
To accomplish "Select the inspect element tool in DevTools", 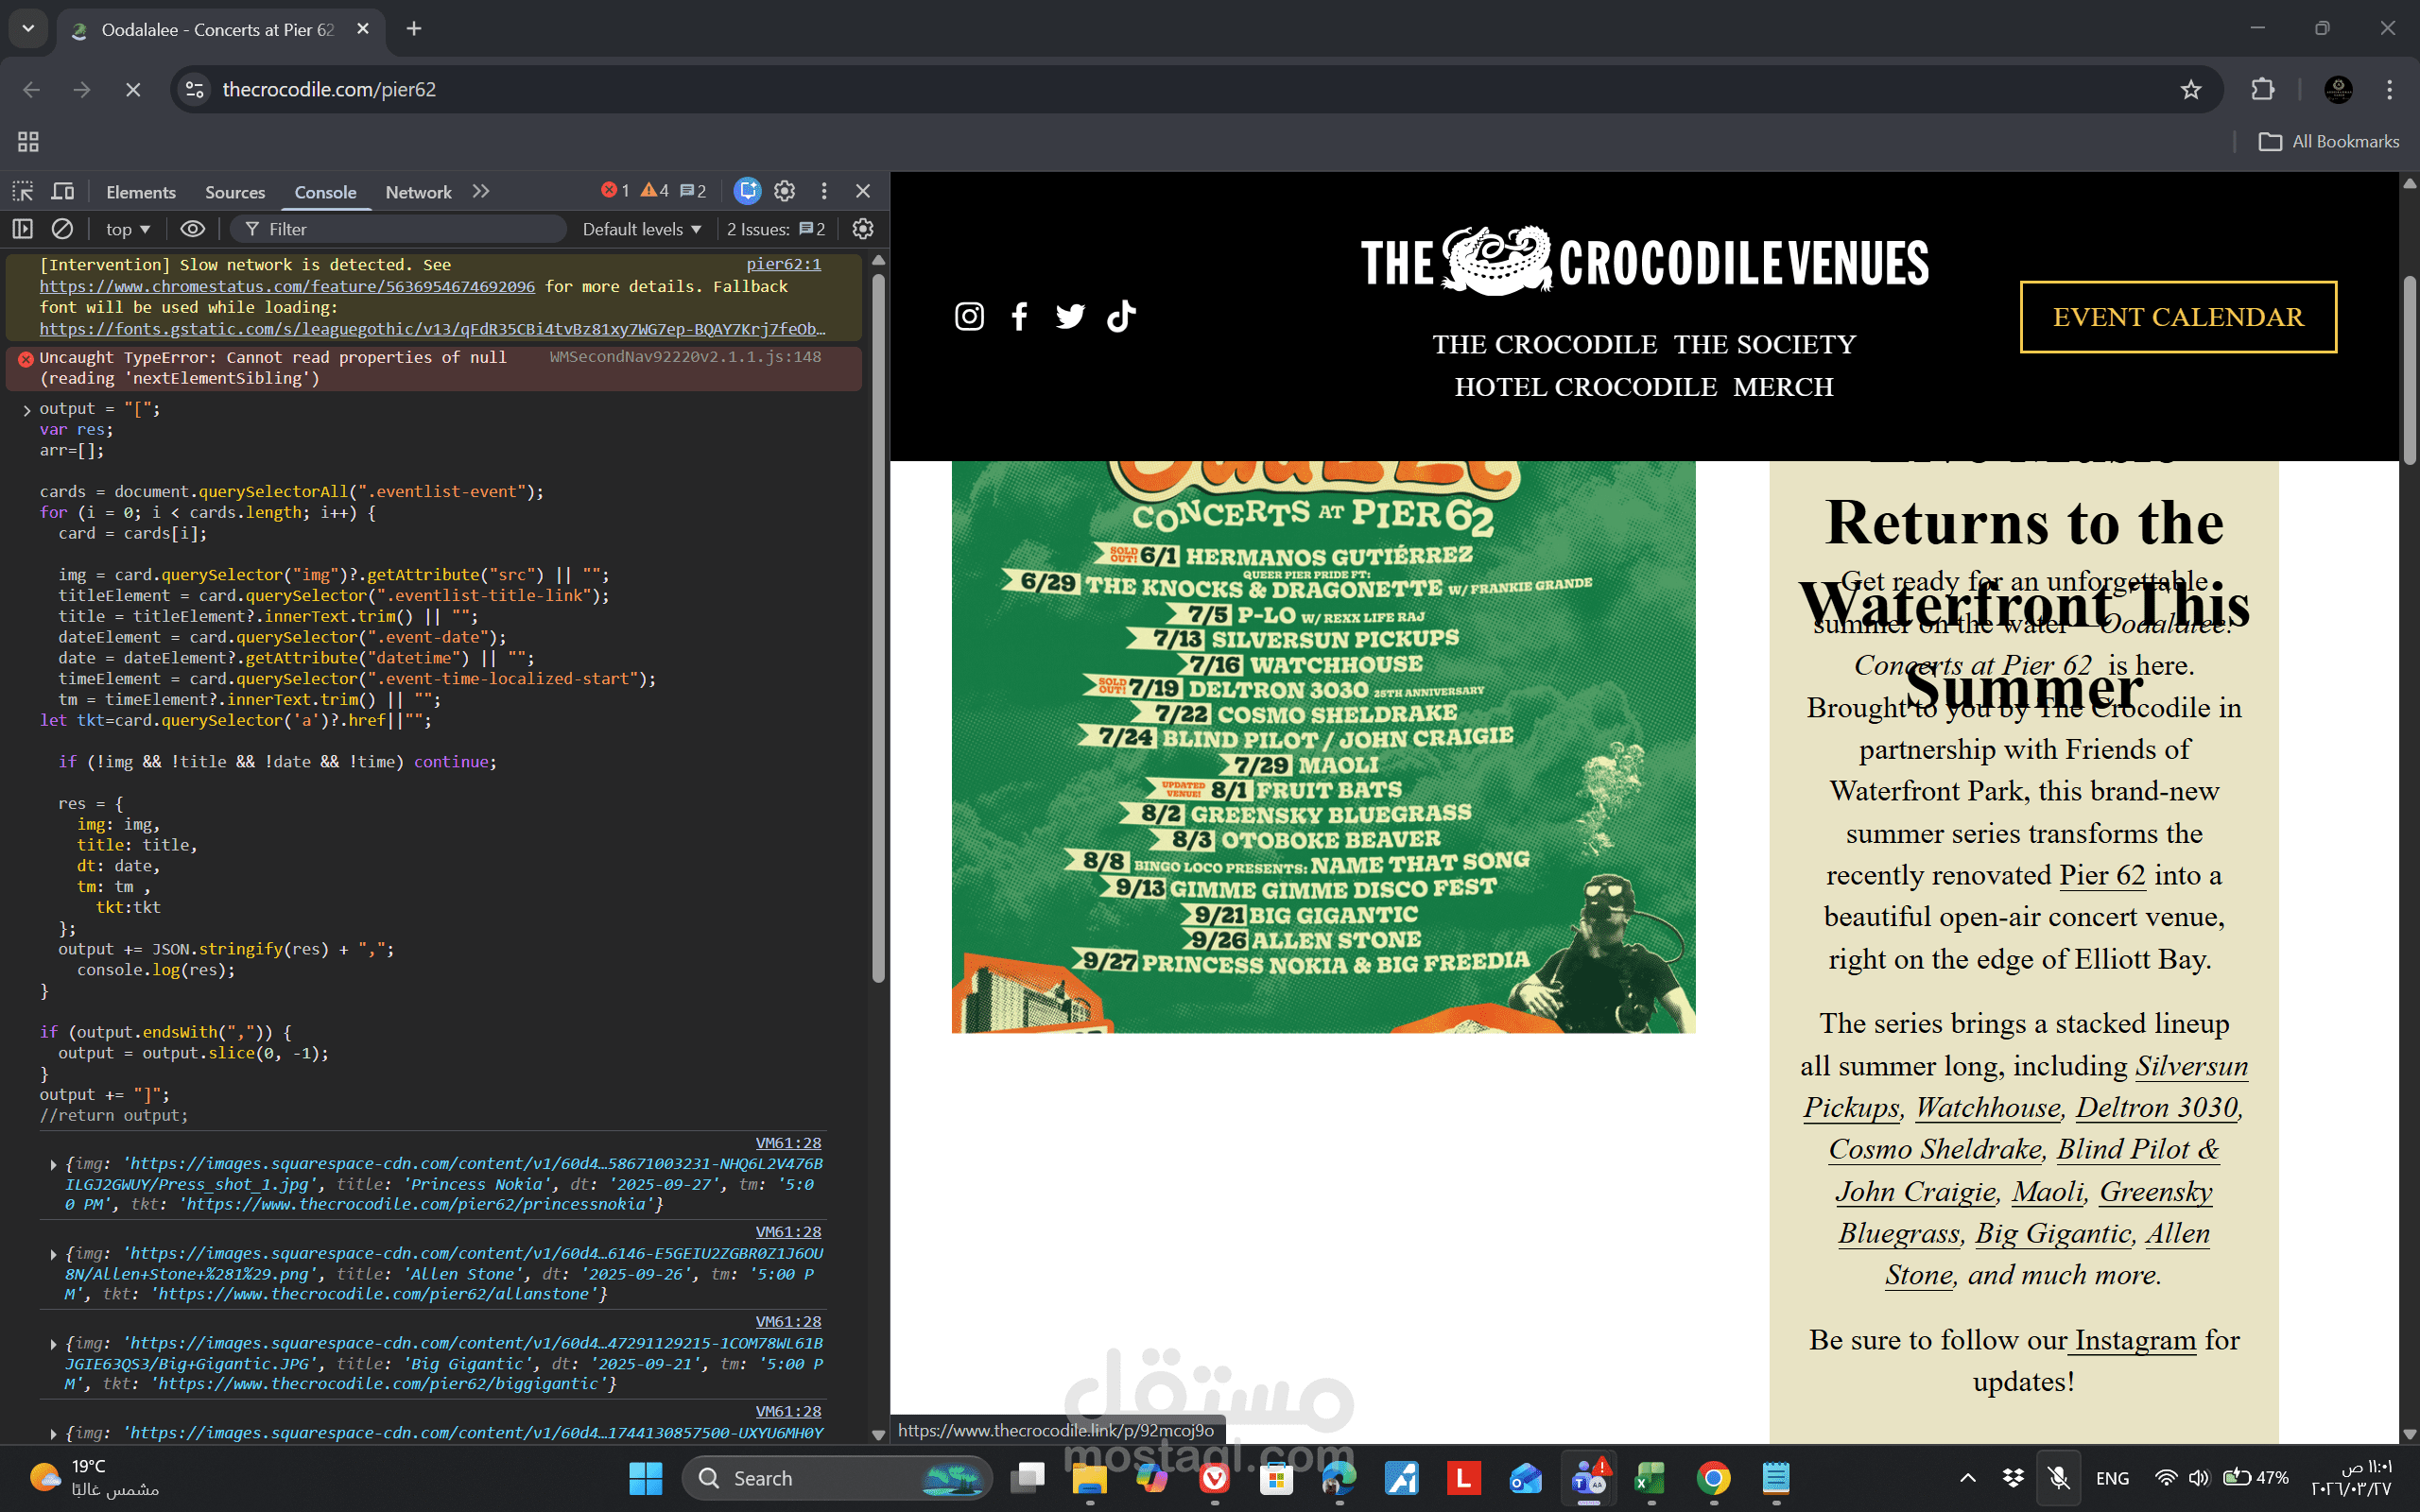I will 22,190.
